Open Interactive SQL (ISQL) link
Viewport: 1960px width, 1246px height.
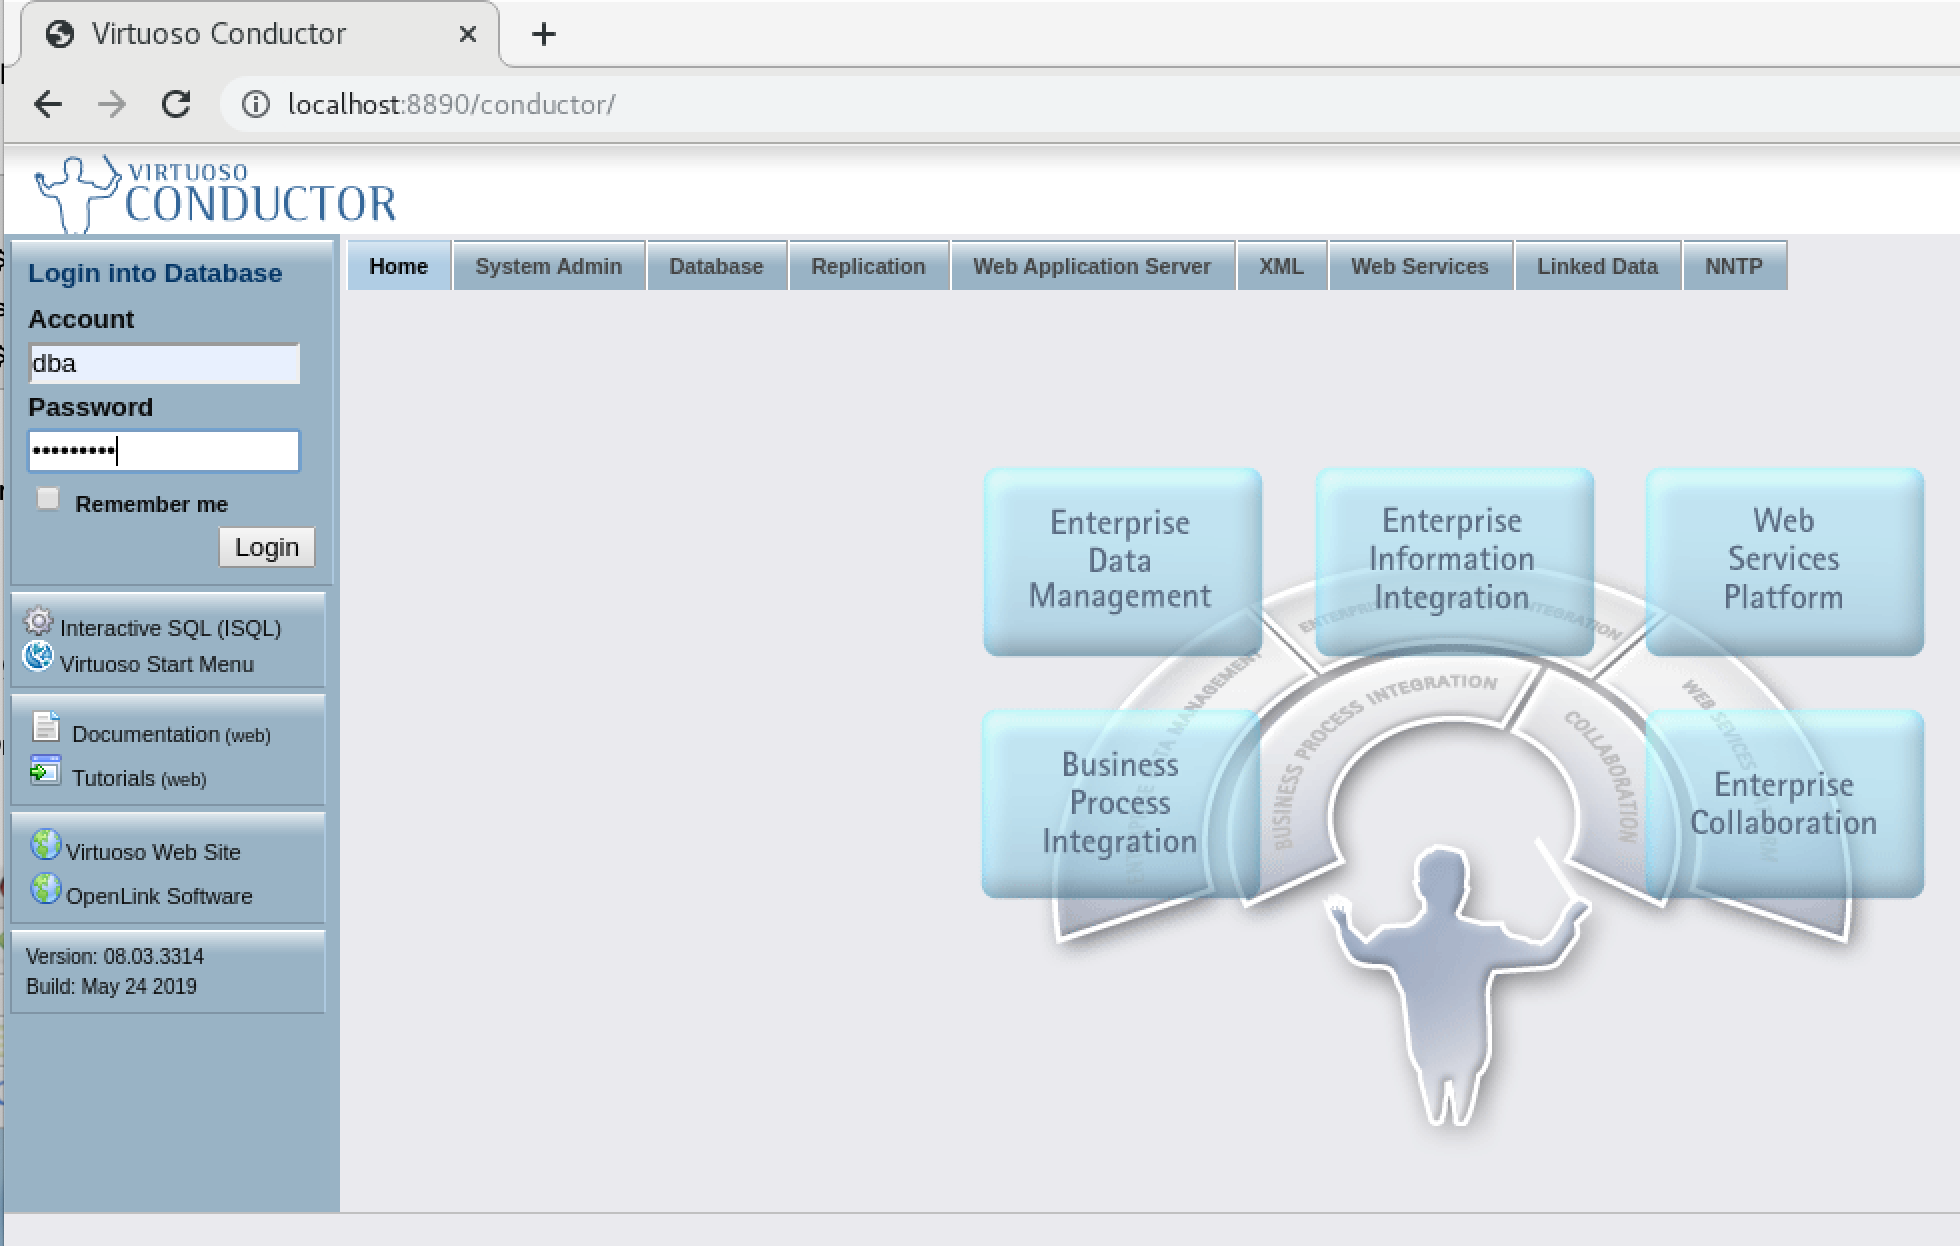(171, 628)
